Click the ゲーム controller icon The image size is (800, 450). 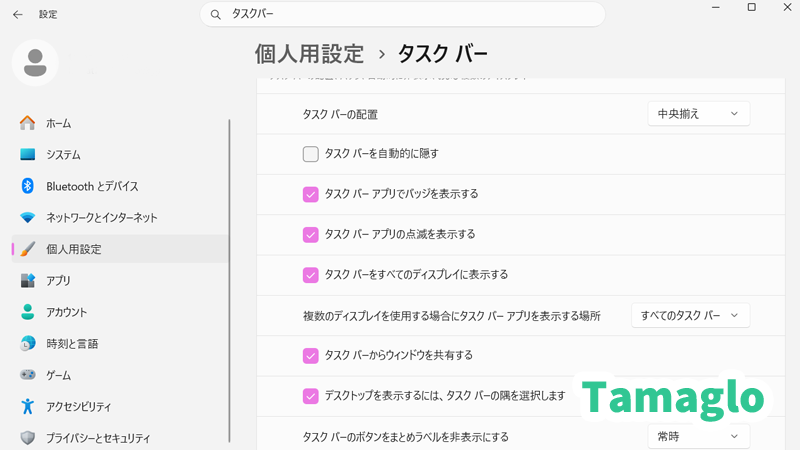pos(28,375)
